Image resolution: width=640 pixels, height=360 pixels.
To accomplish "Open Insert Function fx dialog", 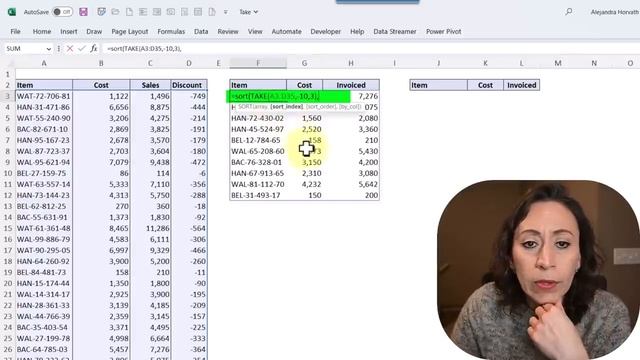I will 93,49.
